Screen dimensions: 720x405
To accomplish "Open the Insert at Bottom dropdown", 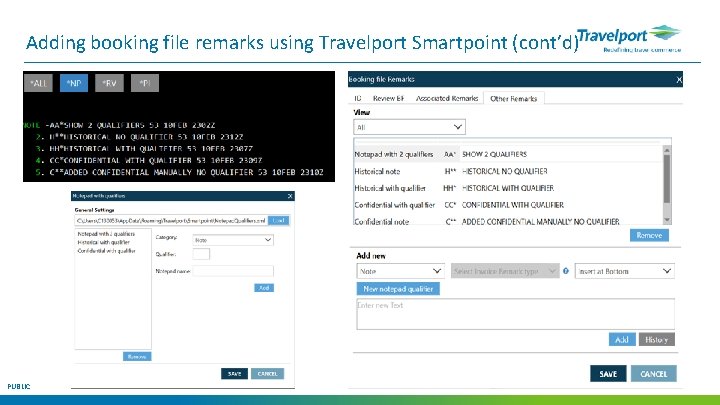I will click(624, 271).
